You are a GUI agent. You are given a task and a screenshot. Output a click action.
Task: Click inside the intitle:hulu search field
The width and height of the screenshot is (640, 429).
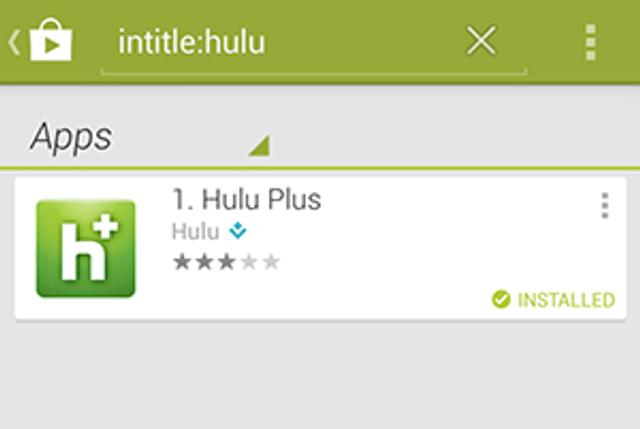click(314, 45)
